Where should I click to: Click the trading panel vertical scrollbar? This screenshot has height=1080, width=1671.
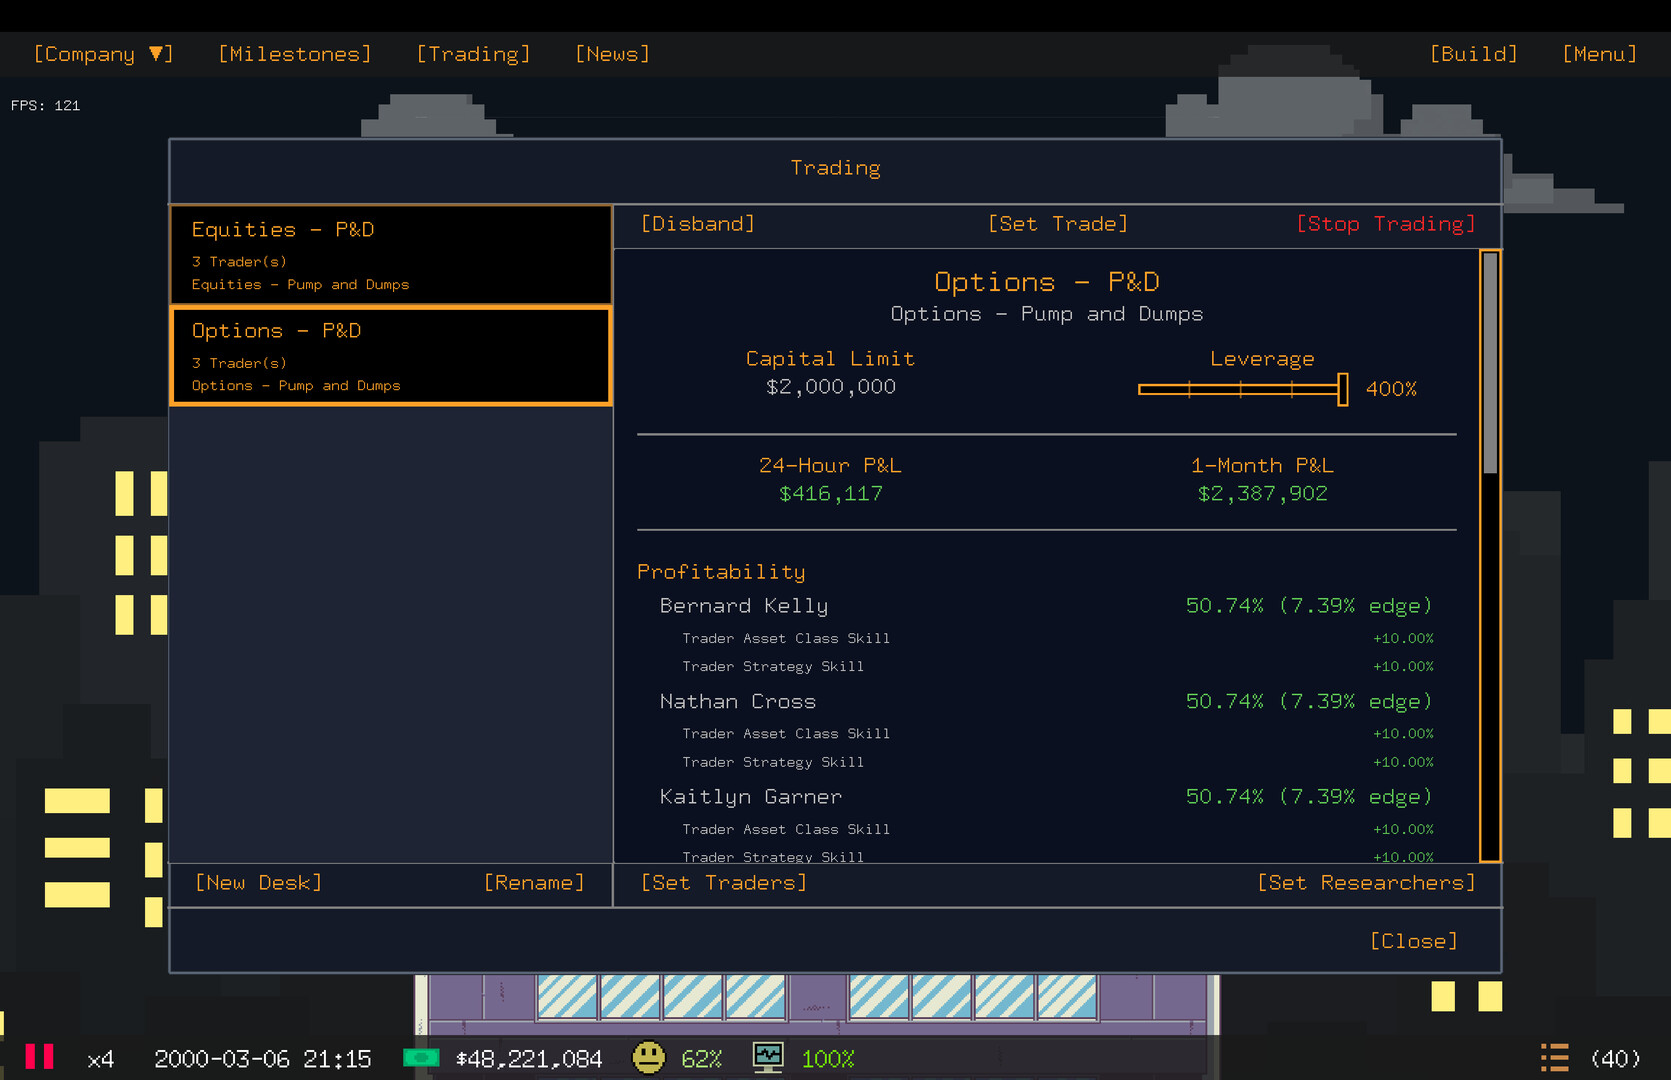pos(1490,363)
